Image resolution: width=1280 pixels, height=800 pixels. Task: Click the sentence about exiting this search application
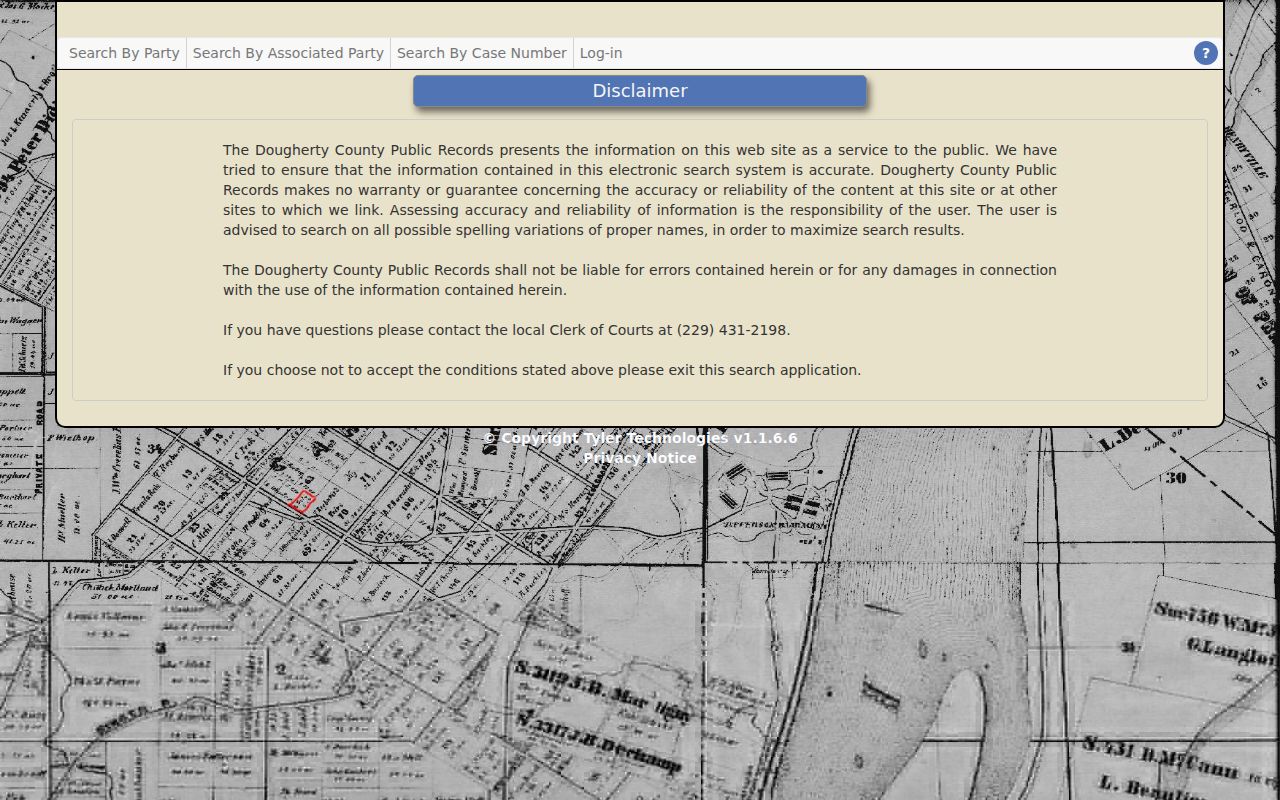click(542, 370)
